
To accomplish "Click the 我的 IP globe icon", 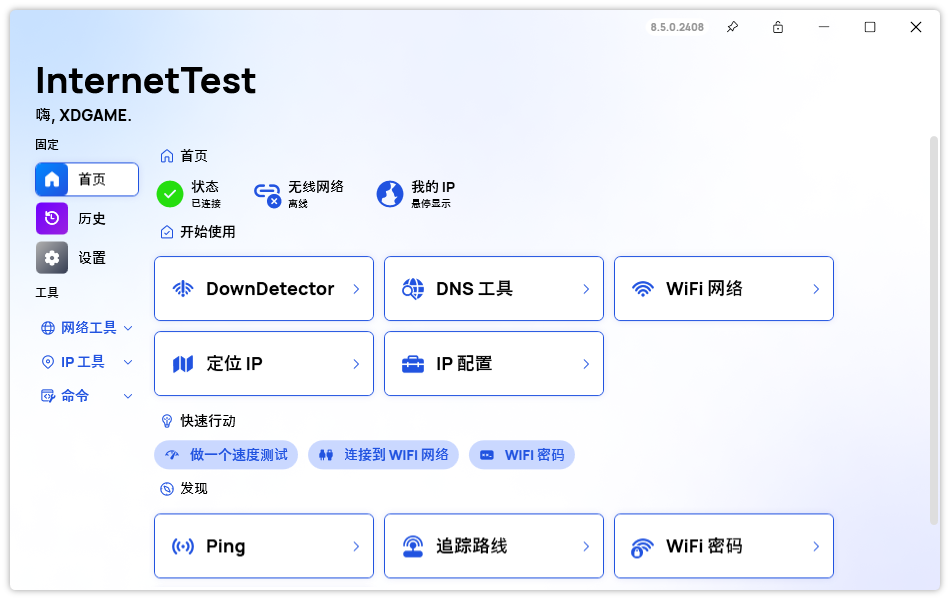I will pyautogui.click(x=387, y=194).
